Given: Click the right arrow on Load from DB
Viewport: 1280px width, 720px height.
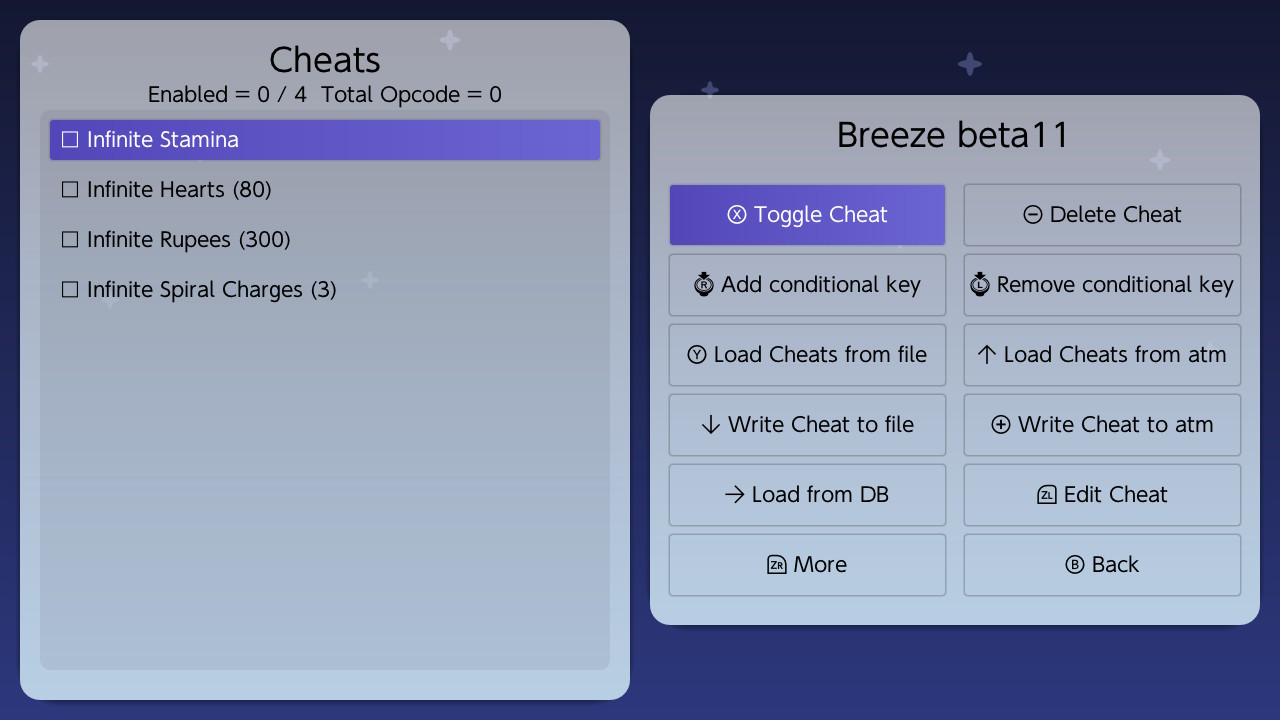Looking at the screenshot, I should 735,495.
